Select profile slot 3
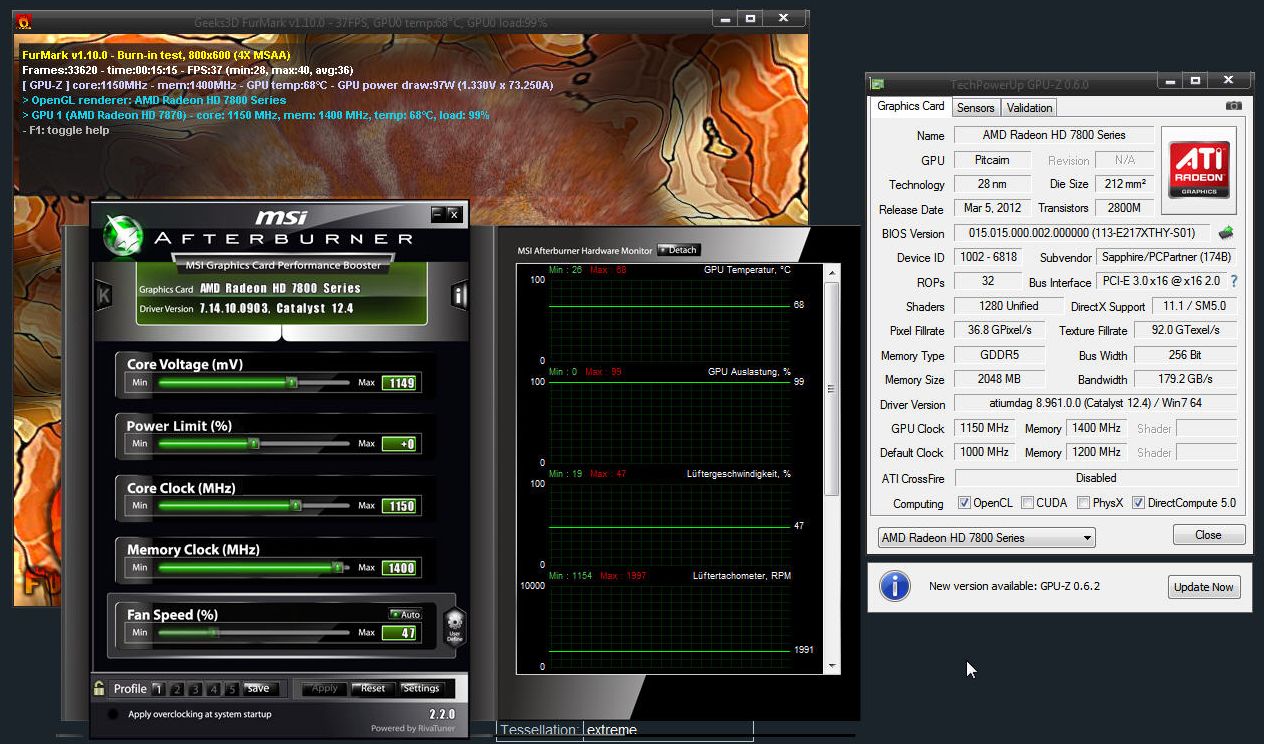 [194, 688]
